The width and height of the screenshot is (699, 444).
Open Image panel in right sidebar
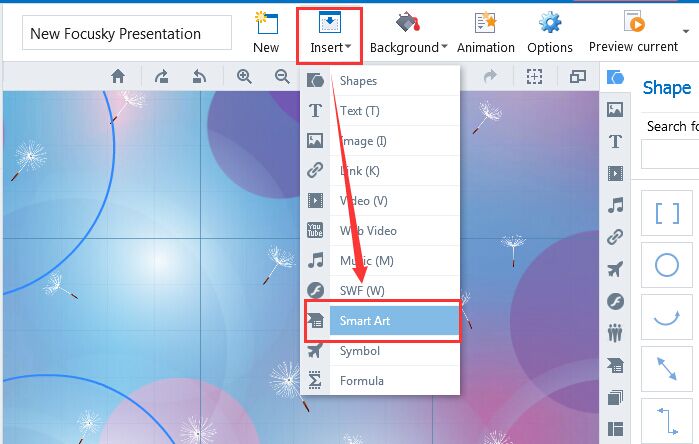click(615, 109)
